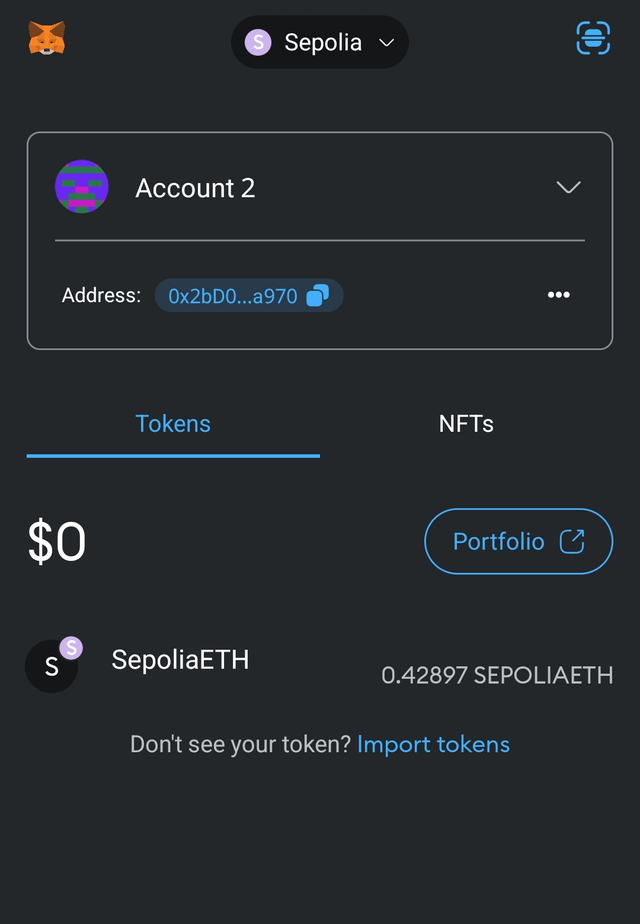Click the purple Sepolia network badge icon
The height and width of the screenshot is (924, 640).
tap(258, 42)
